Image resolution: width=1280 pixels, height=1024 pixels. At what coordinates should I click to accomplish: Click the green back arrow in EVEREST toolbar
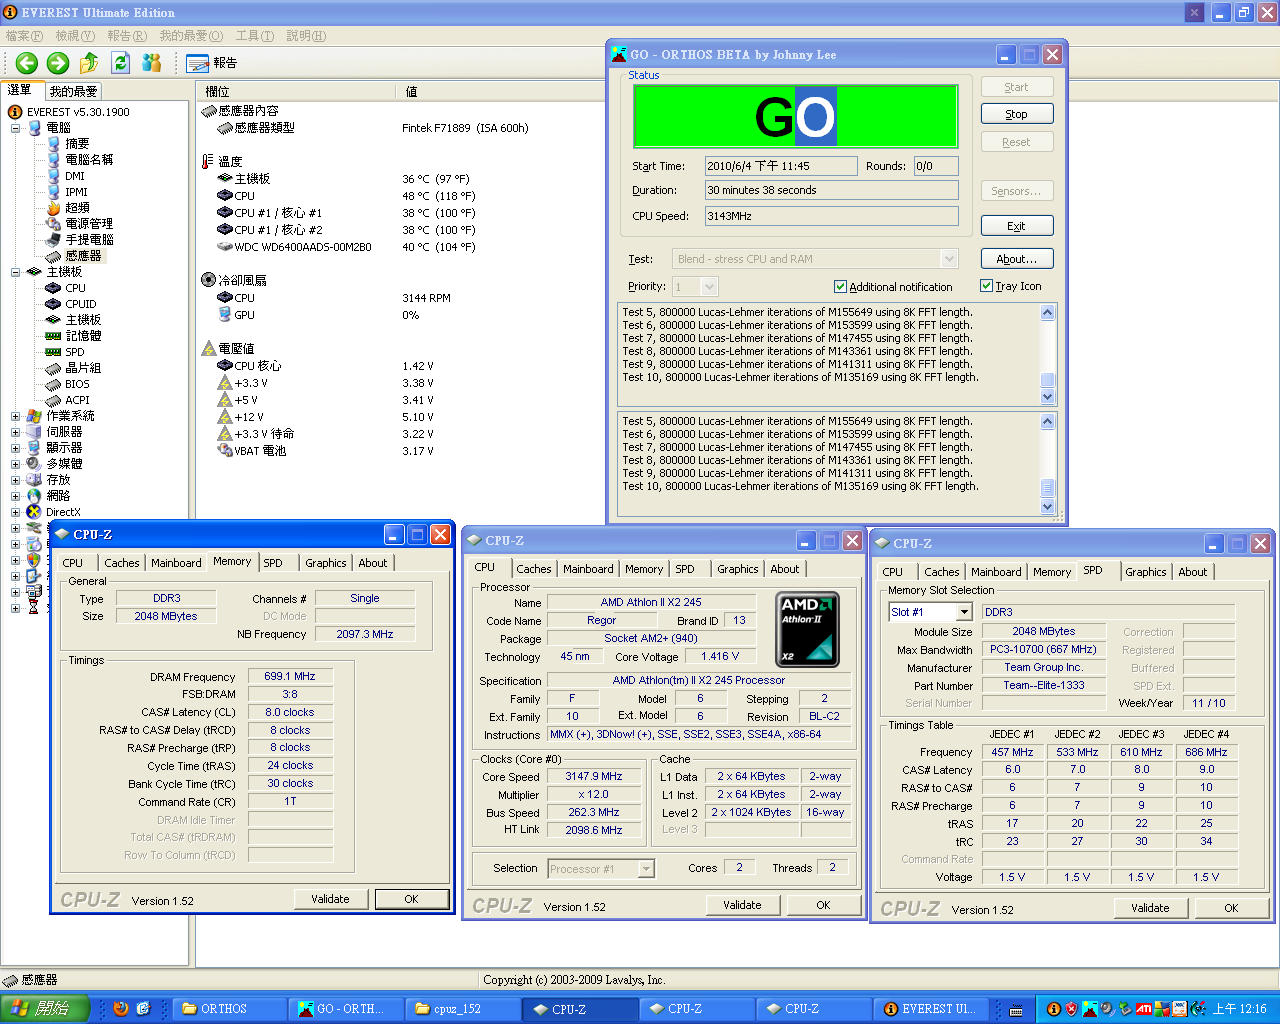[x=27, y=63]
